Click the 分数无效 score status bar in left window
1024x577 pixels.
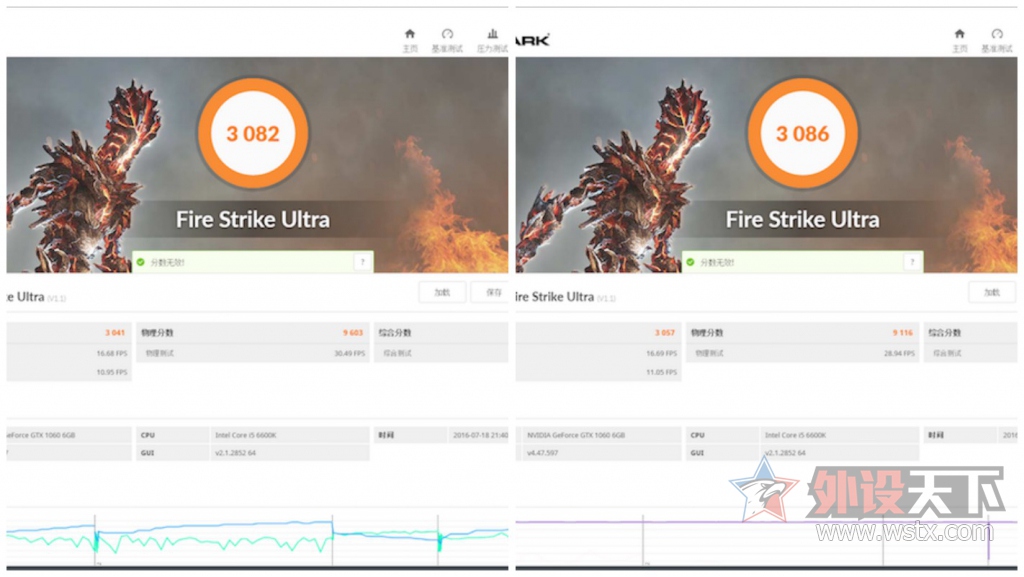point(253,262)
